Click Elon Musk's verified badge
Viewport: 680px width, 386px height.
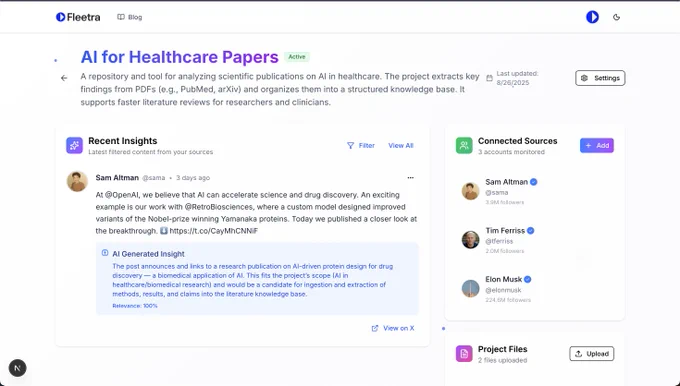coord(528,279)
